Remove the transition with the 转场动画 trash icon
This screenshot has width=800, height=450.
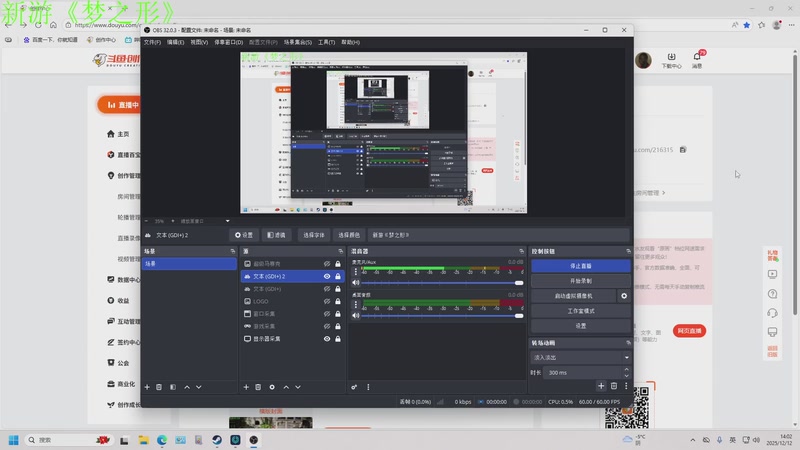click(x=614, y=386)
